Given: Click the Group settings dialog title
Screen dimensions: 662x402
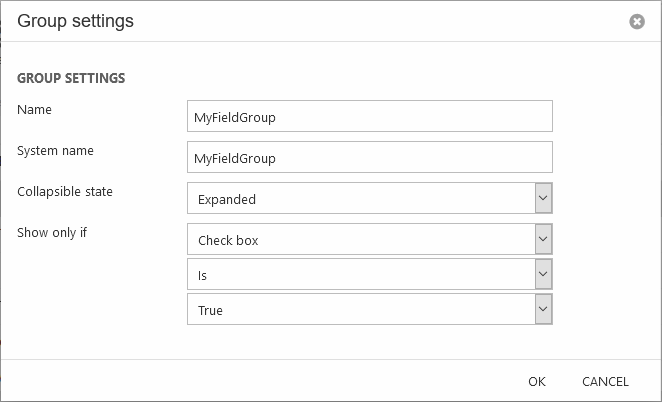Looking at the screenshot, I should (76, 20).
